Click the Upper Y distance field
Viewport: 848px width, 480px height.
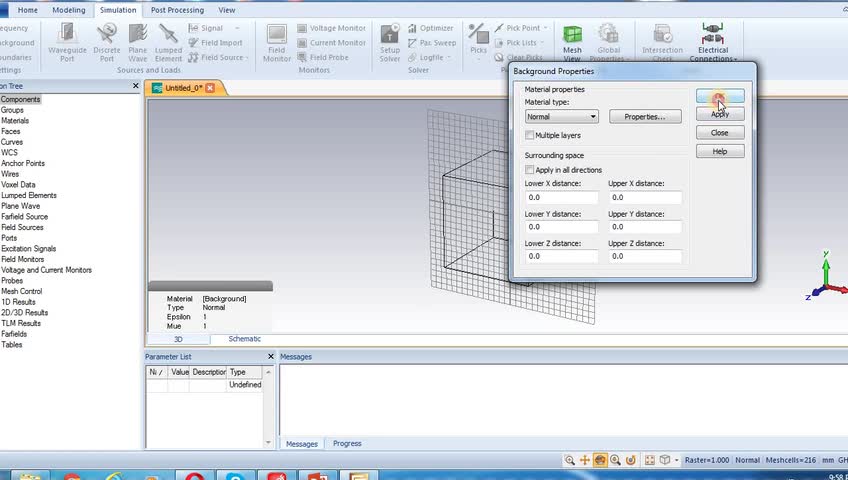645,227
